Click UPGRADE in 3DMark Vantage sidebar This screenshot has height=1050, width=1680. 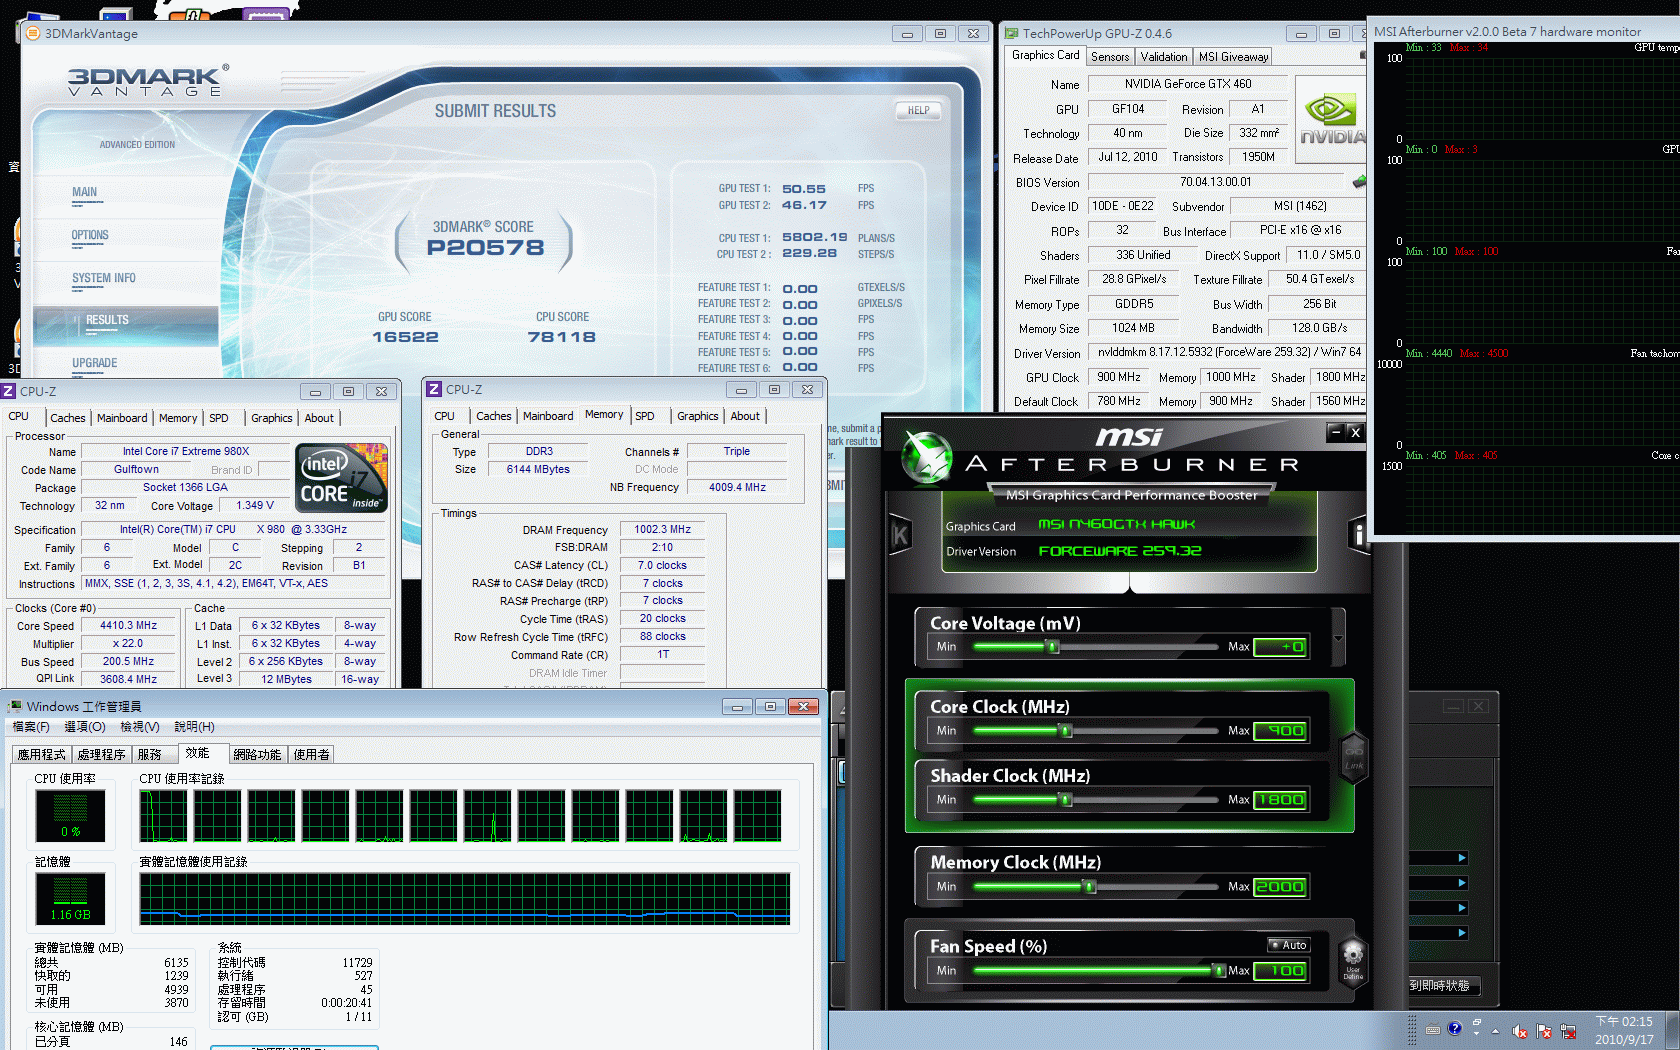coord(94,363)
